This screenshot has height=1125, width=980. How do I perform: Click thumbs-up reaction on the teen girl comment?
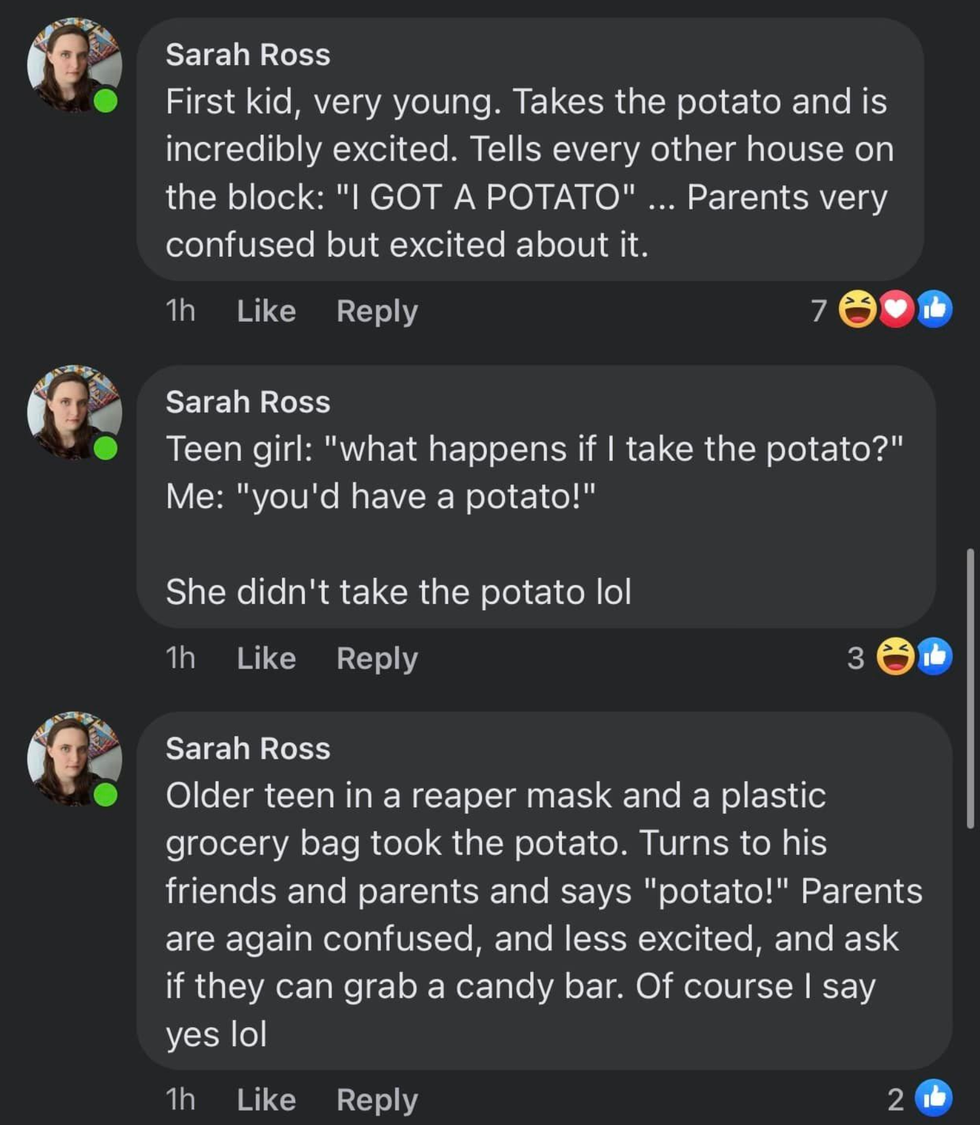tap(934, 657)
